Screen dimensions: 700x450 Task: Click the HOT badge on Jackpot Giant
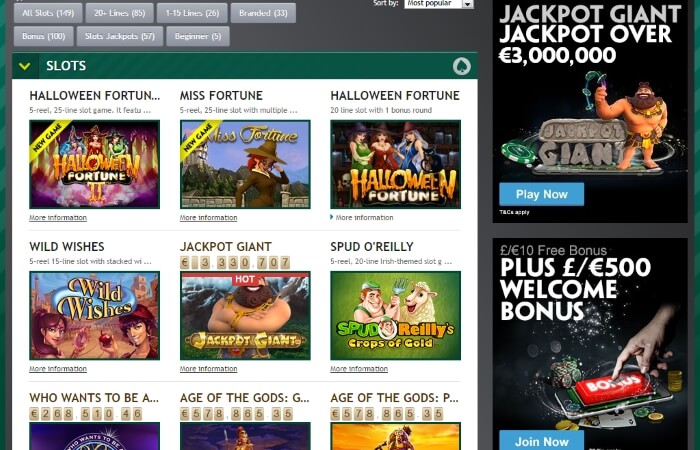pyautogui.click(x=245, y=279)
